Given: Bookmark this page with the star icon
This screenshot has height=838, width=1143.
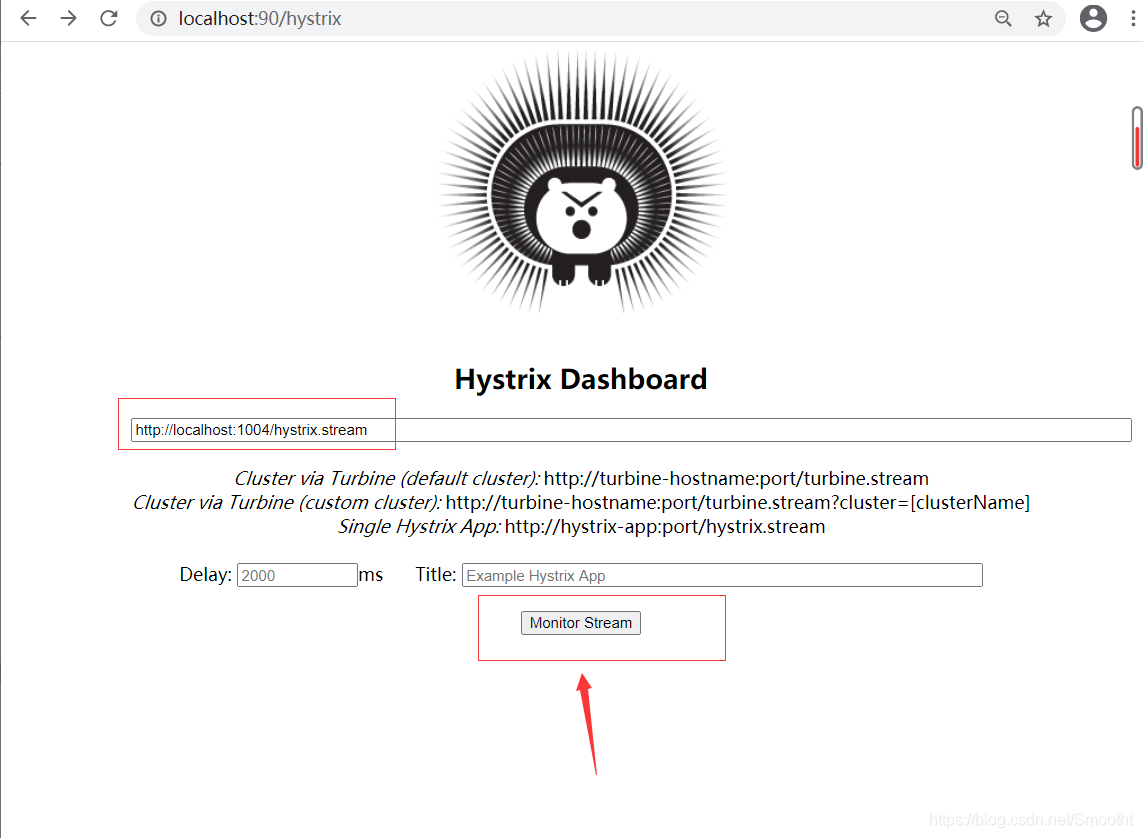Looking at the screenshot, I should (x=1043, y=18).
